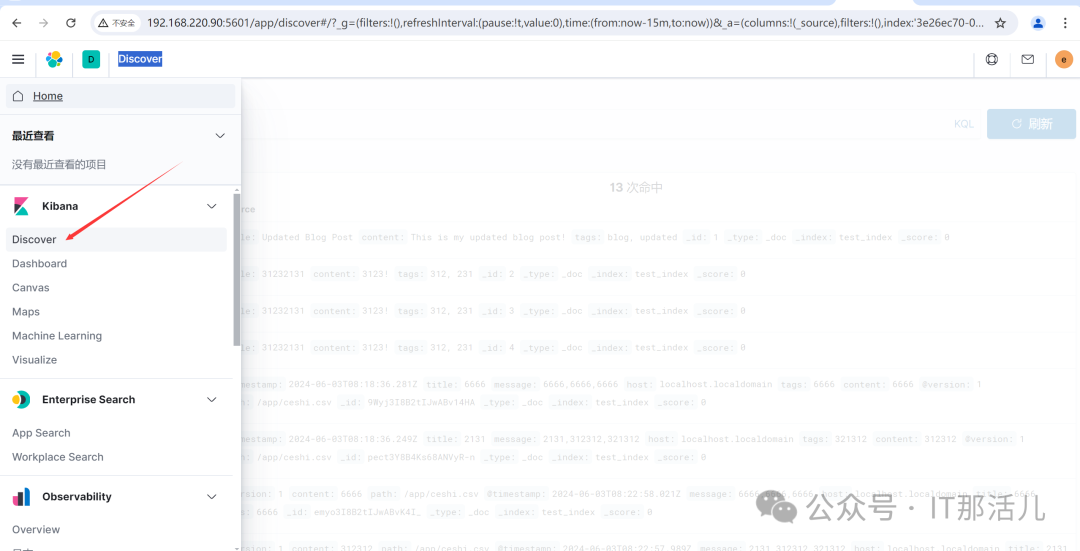Viewport: 1080px width, 551px height.
Task: Open the orange user avatar e
Action: [1064, 60]
